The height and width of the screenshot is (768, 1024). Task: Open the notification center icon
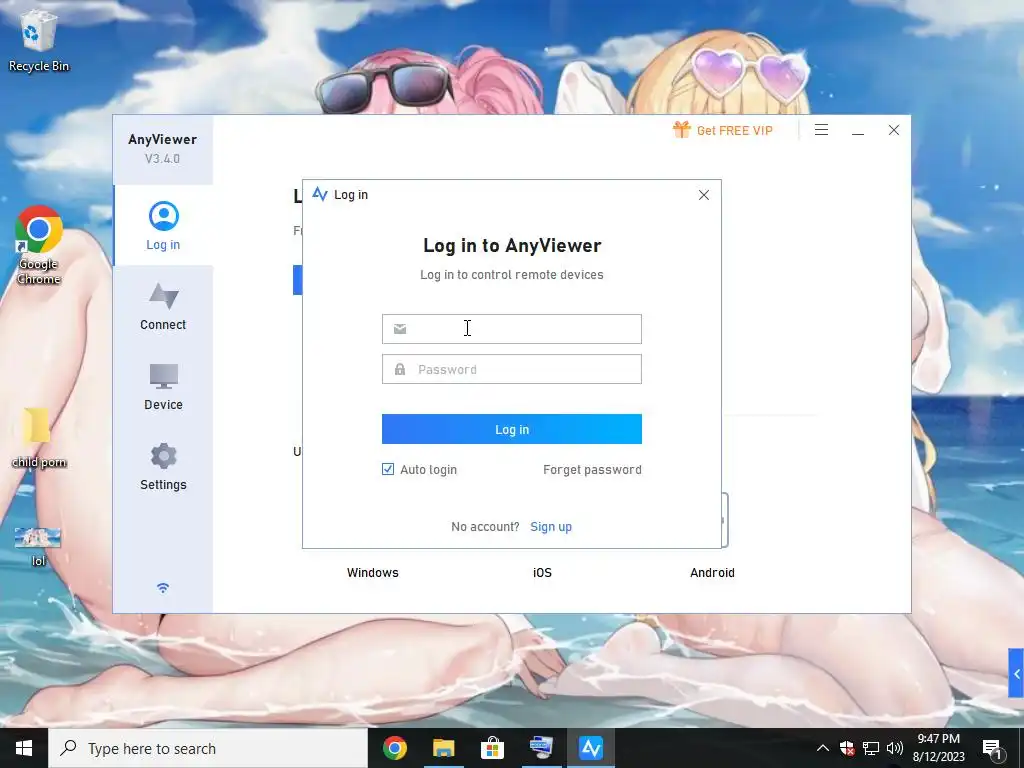pyautogui.click(x=993, y=748)
